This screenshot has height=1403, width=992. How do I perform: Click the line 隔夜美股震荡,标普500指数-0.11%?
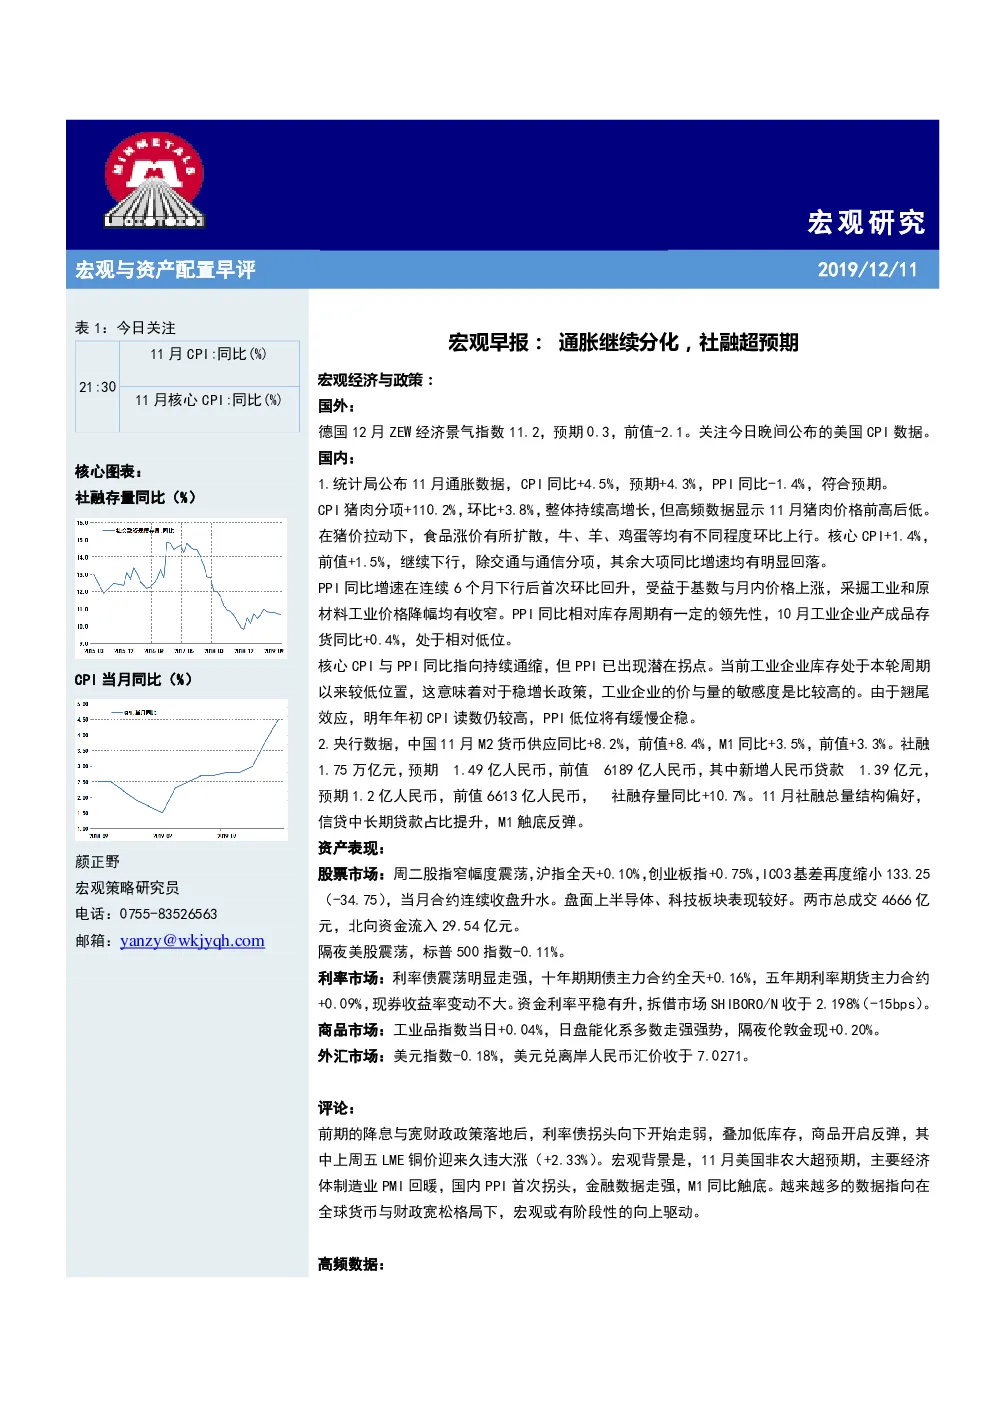pos(443,952)
